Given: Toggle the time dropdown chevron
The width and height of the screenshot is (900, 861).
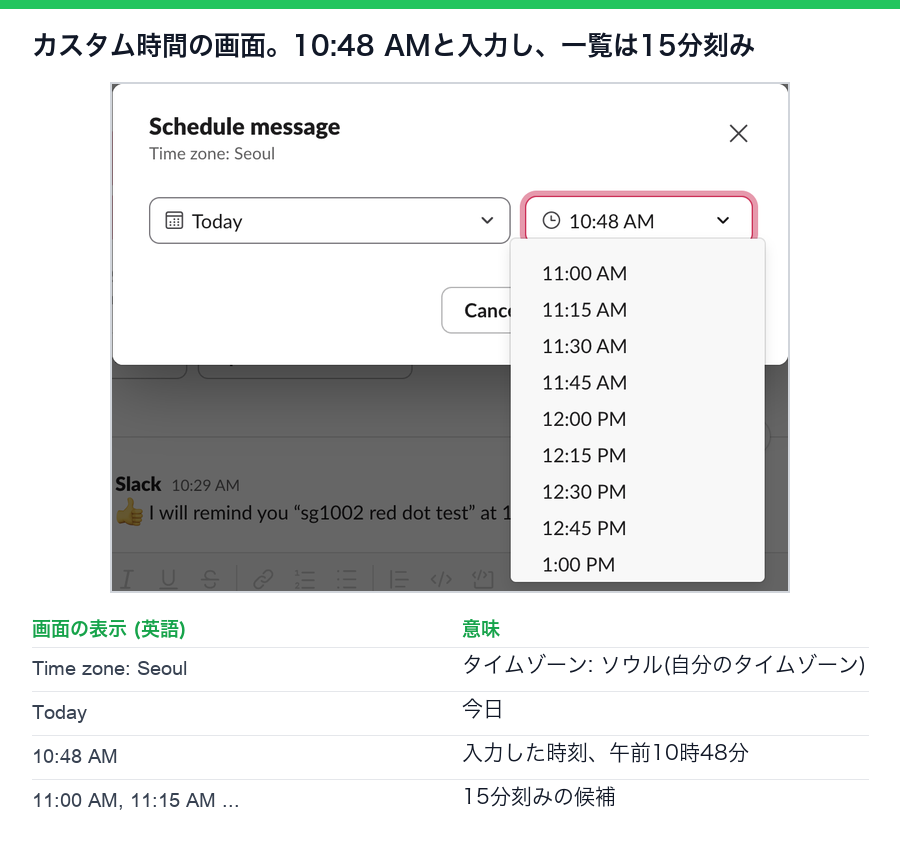Looking at the screenshot, I should [x=723, y=220].
